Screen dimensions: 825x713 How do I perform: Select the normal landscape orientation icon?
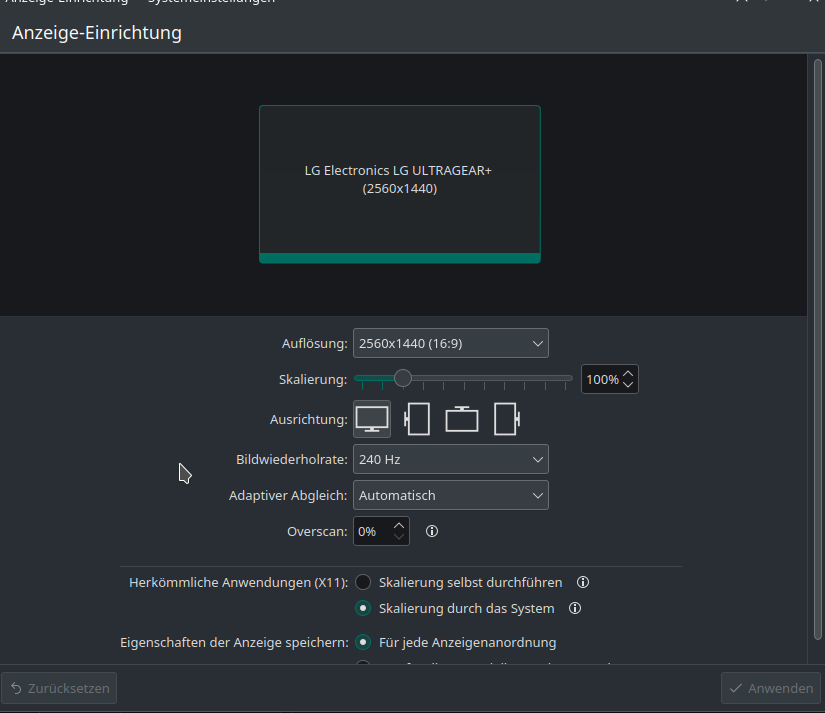coord(372,419)
